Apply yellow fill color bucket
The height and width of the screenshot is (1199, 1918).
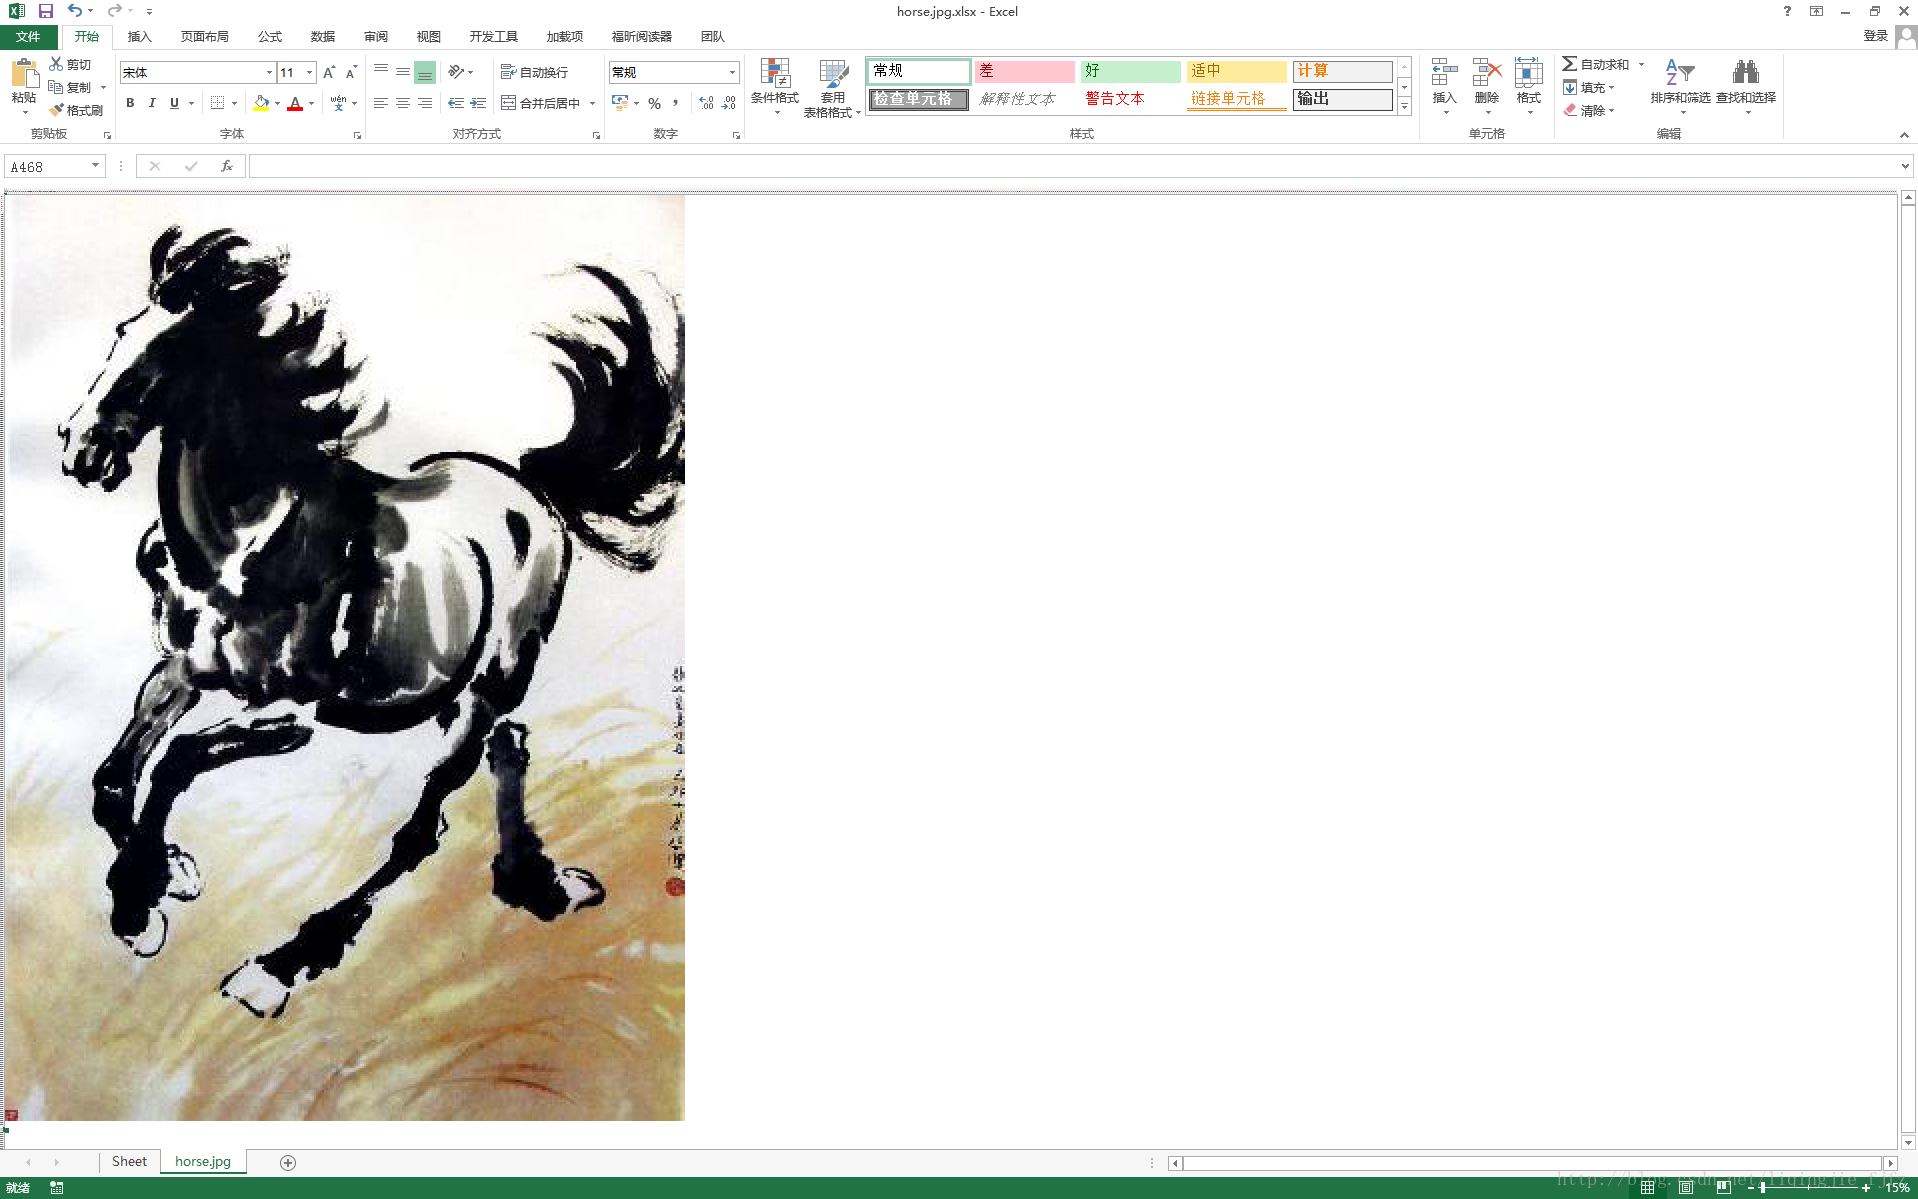click(x=261, y=103)
